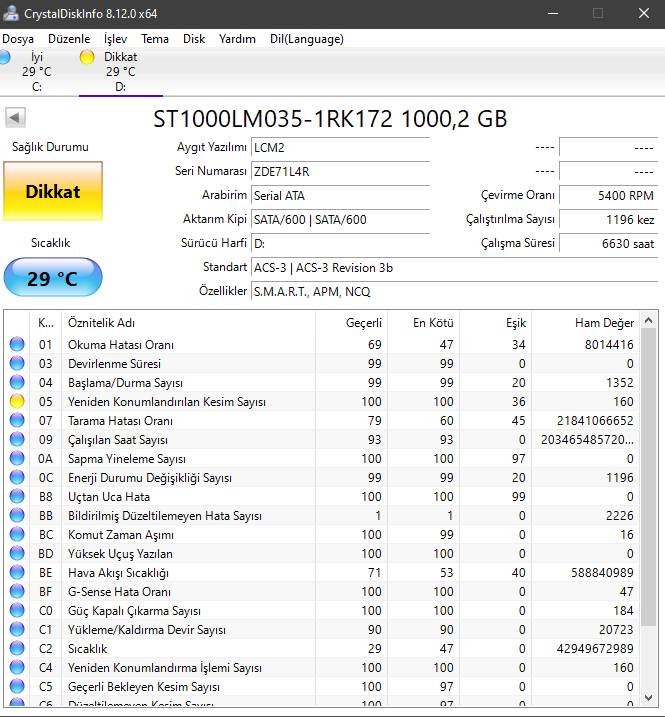Click the yellow Dikkat orb for disk D:
Viewport: 665px width, 717px height.
(x=87, y=57)
